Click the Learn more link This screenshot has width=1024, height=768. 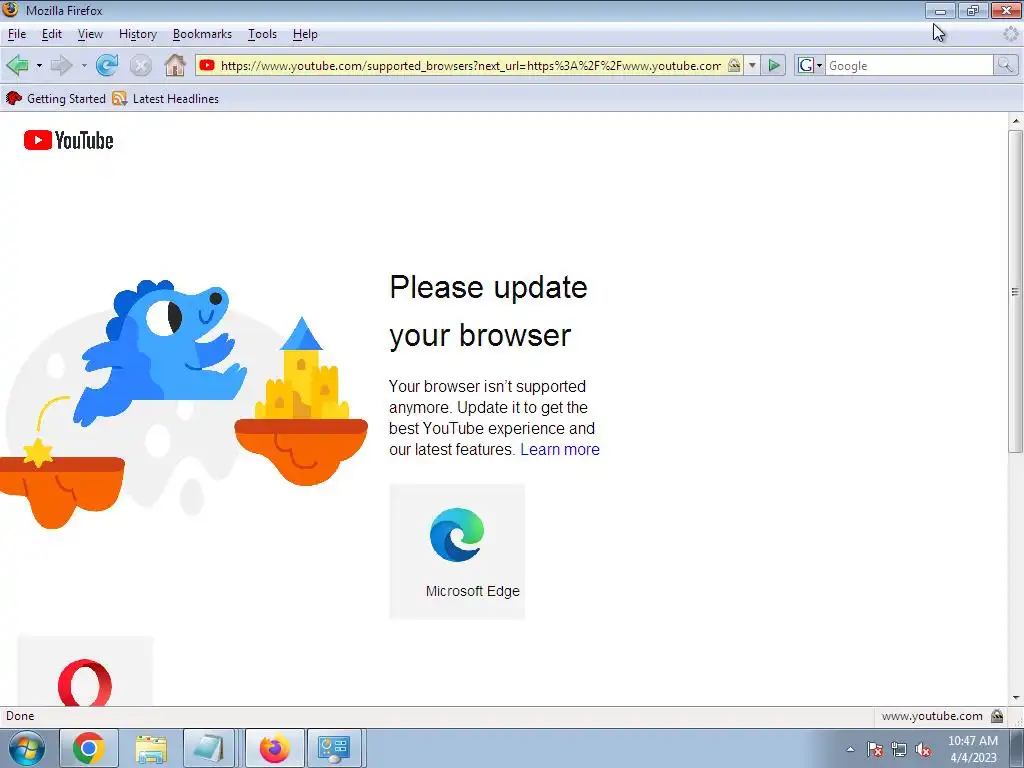click(x=560, y=449)
